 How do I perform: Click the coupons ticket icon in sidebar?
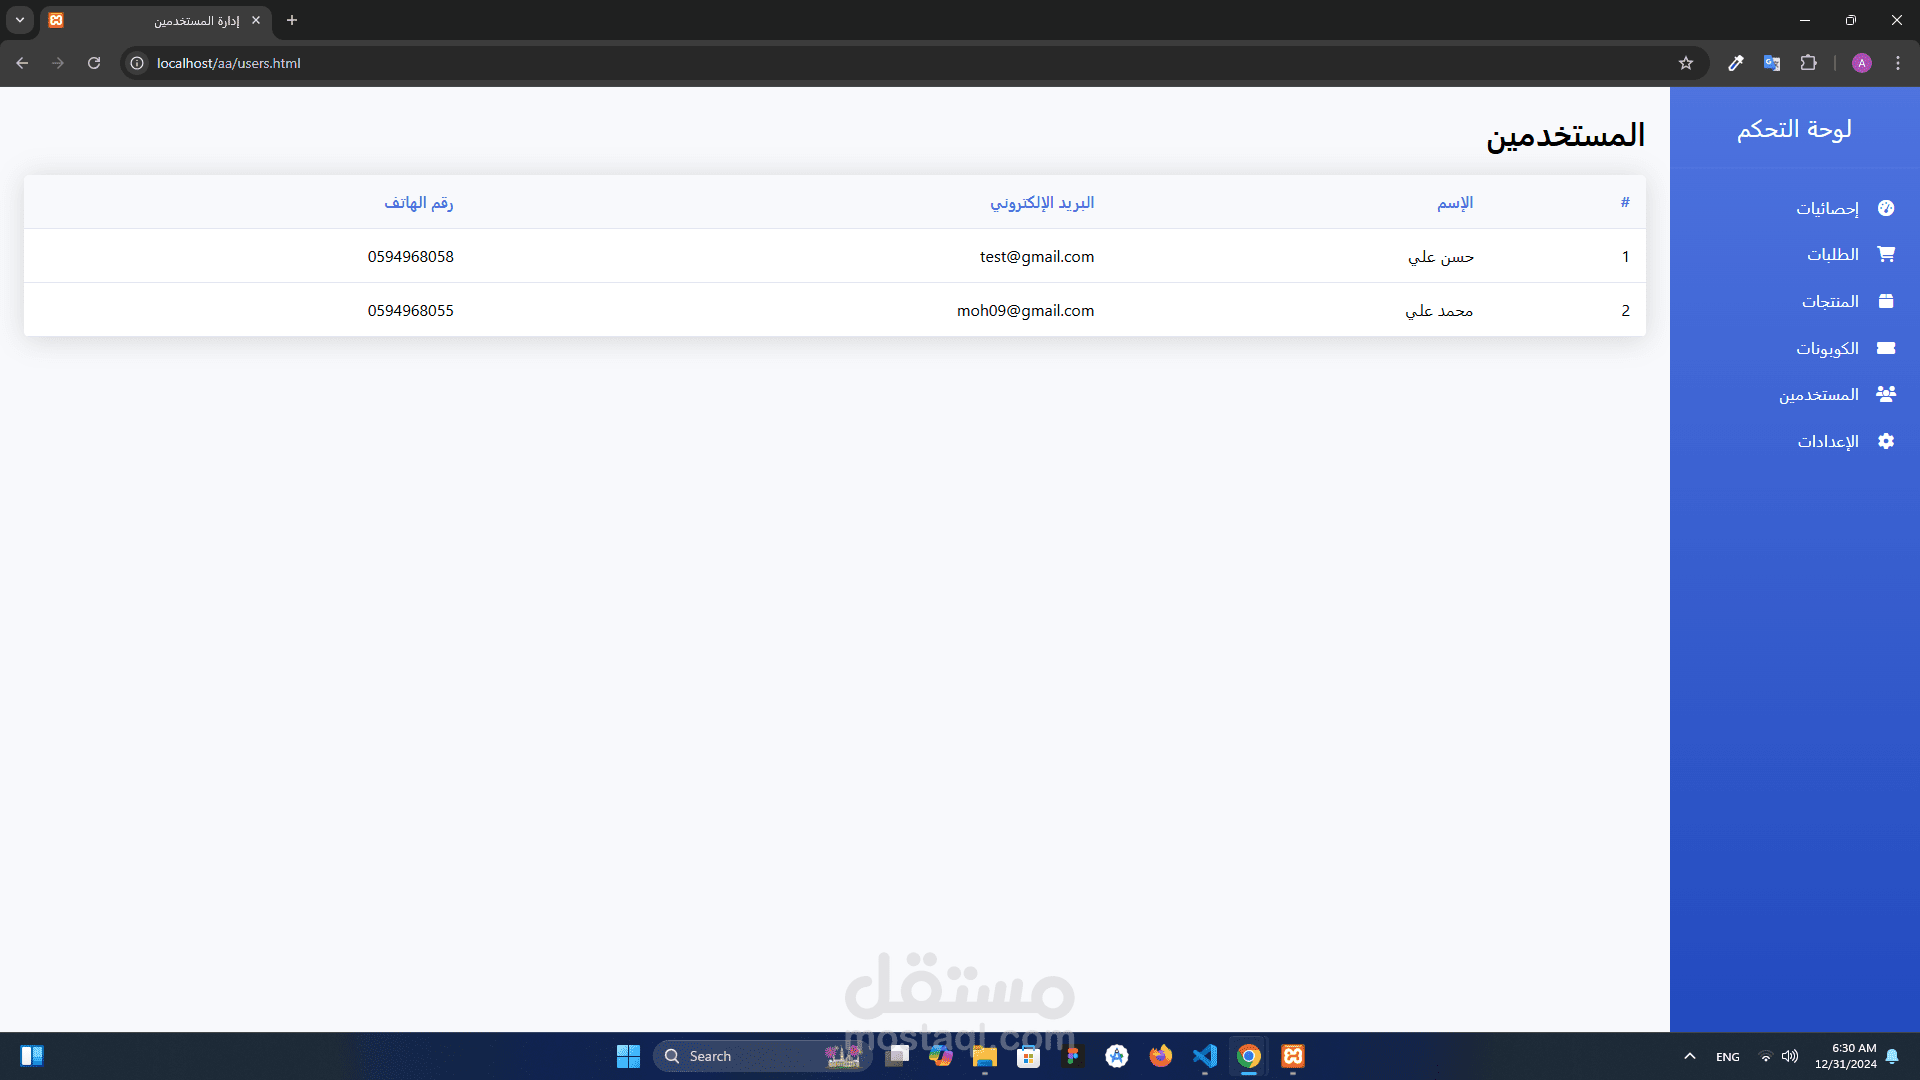(x=1886, y=348)
